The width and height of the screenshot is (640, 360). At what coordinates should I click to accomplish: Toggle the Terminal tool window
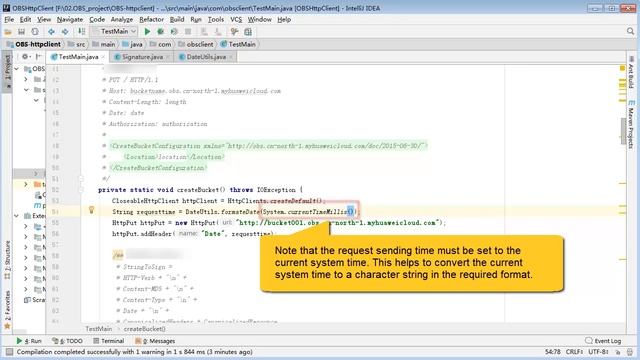(x=109, y=341)
